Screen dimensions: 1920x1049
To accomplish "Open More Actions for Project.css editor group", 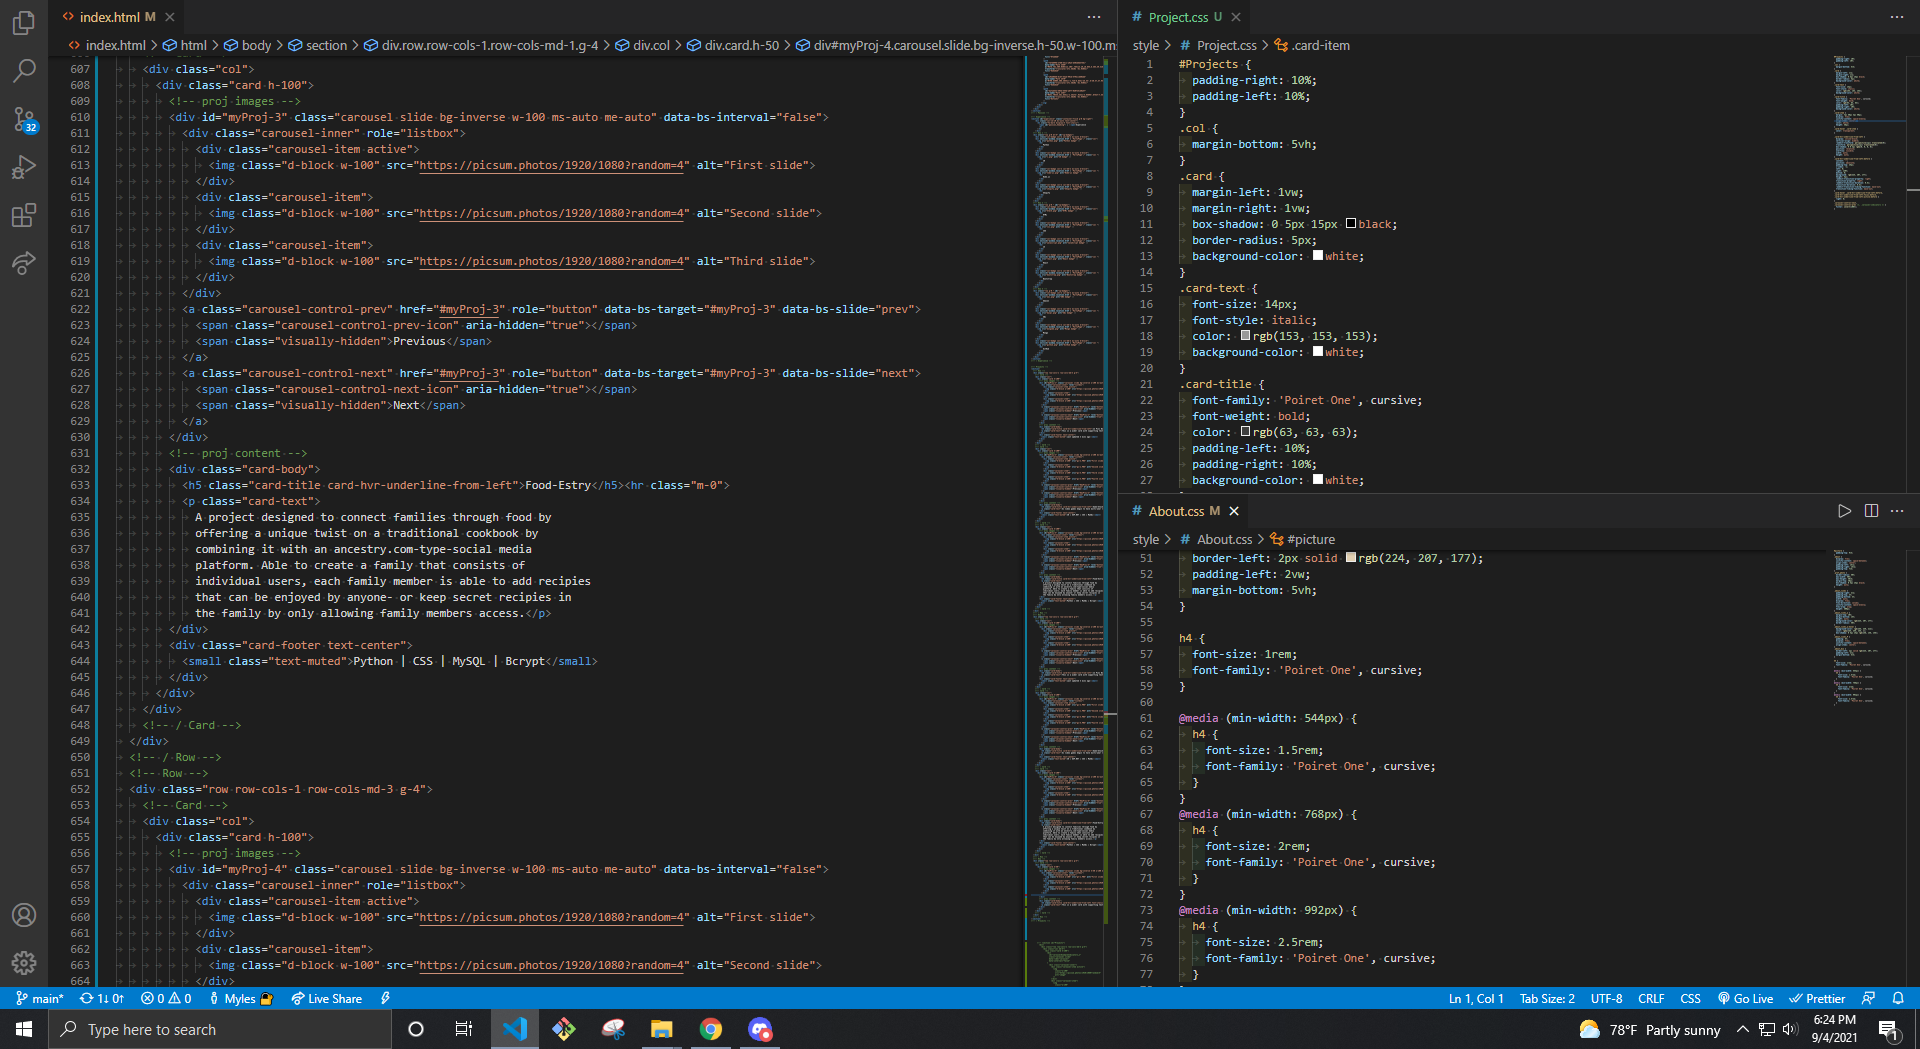I will click(x=1897, y=17).
